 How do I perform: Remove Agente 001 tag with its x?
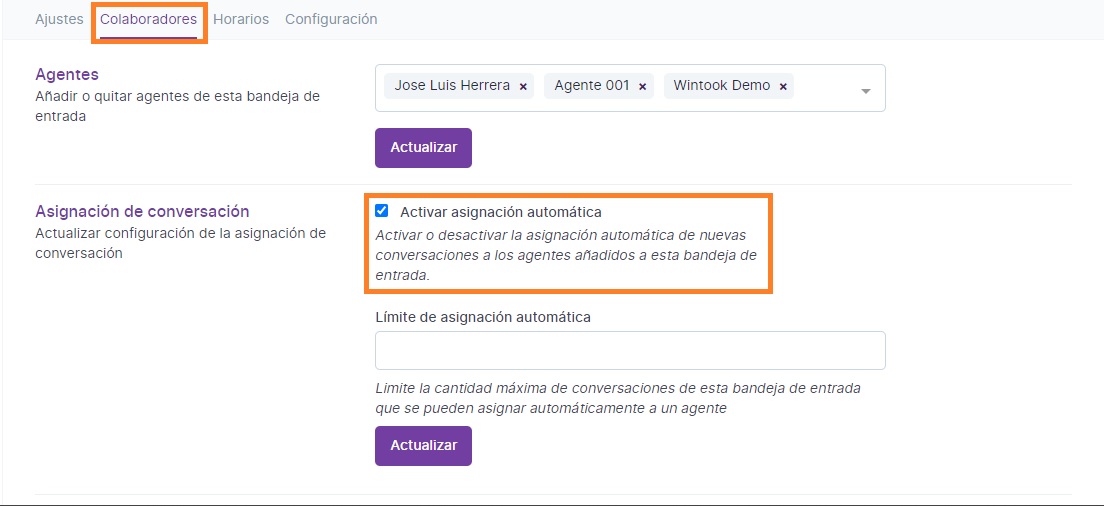click(x=642, y=87)
